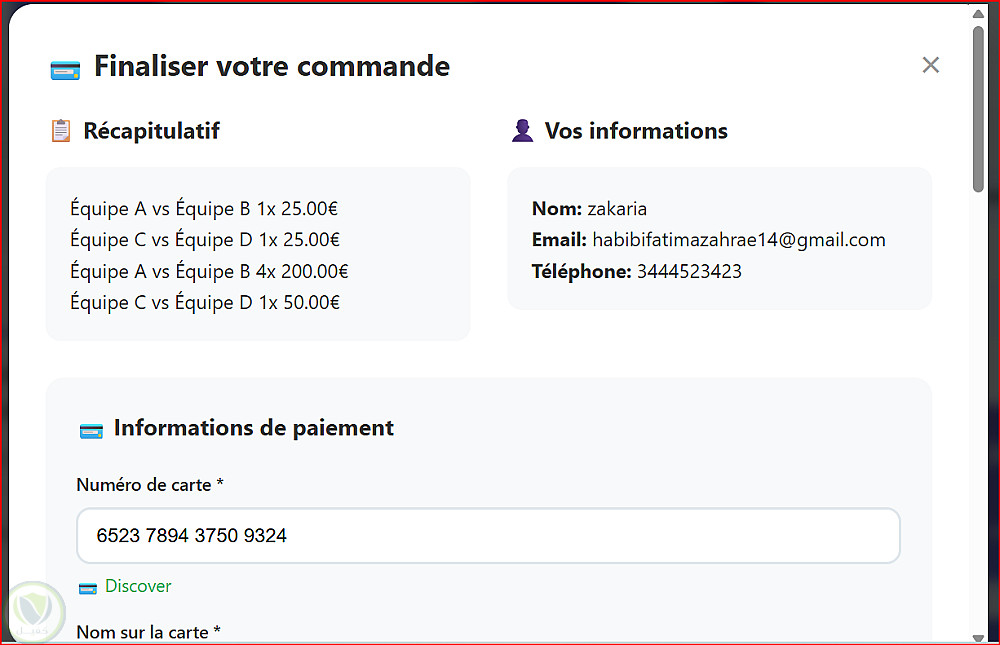The image size is (1000, 645).
Task: Focus the Numéro de carte input field
Action: point(488,536)
